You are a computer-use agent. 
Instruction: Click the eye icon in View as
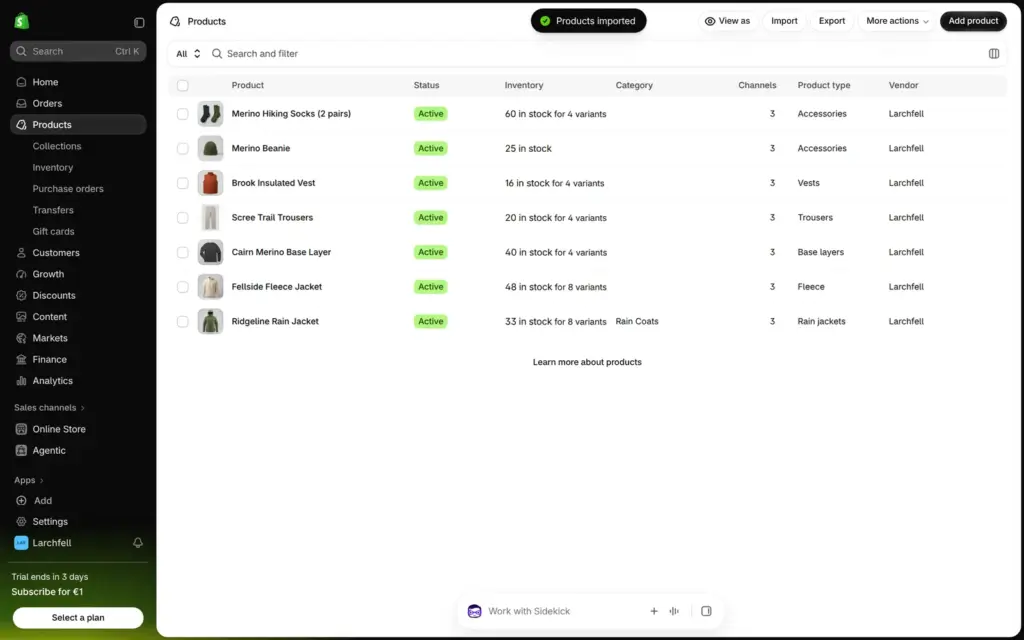[710, 21]
